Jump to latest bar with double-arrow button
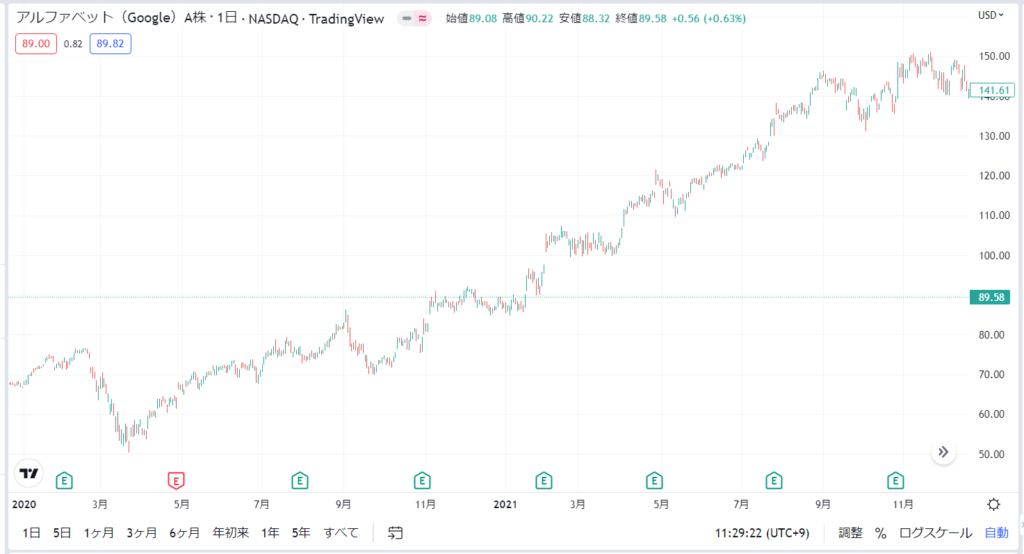The width and height of the screenshot is (1024, 554). point(943,452)
